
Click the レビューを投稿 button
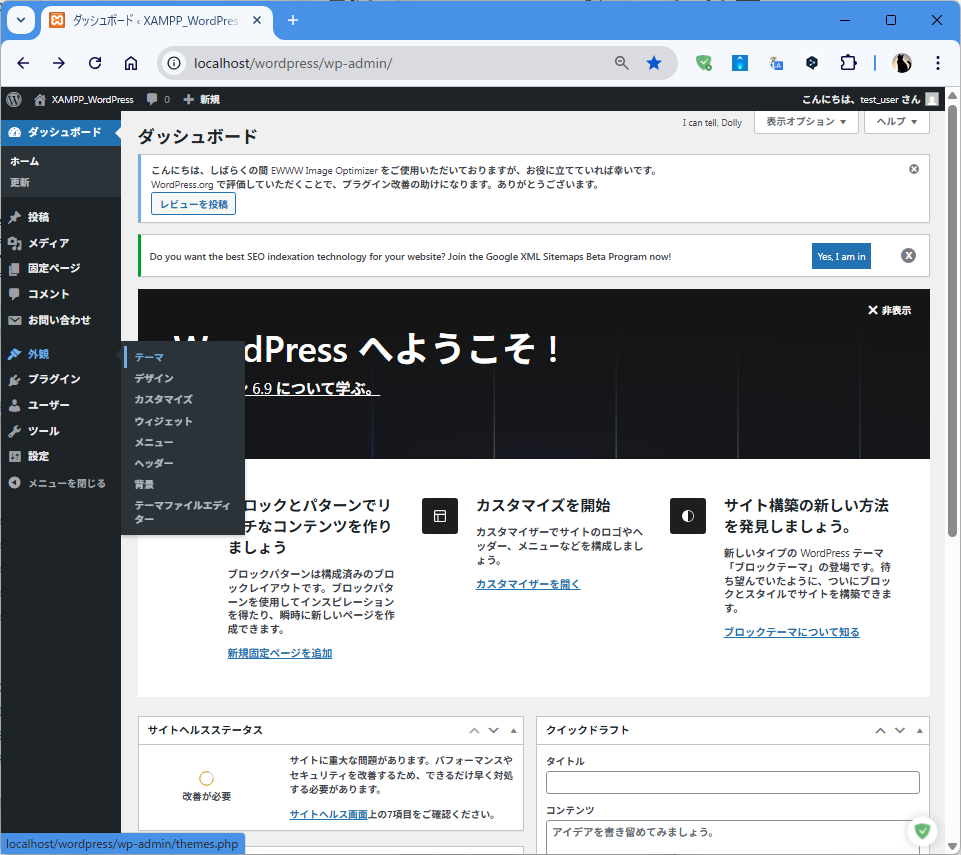coord(193,204)
